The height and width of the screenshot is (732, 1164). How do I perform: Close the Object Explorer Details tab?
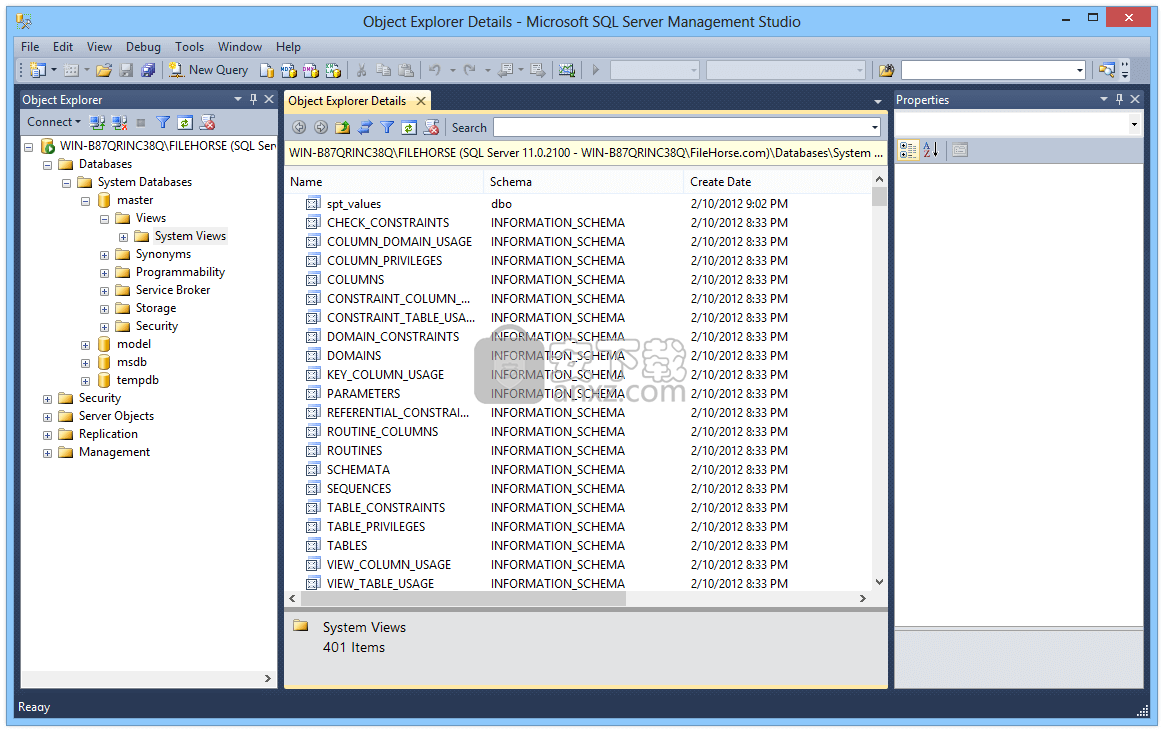pos(421,101)
